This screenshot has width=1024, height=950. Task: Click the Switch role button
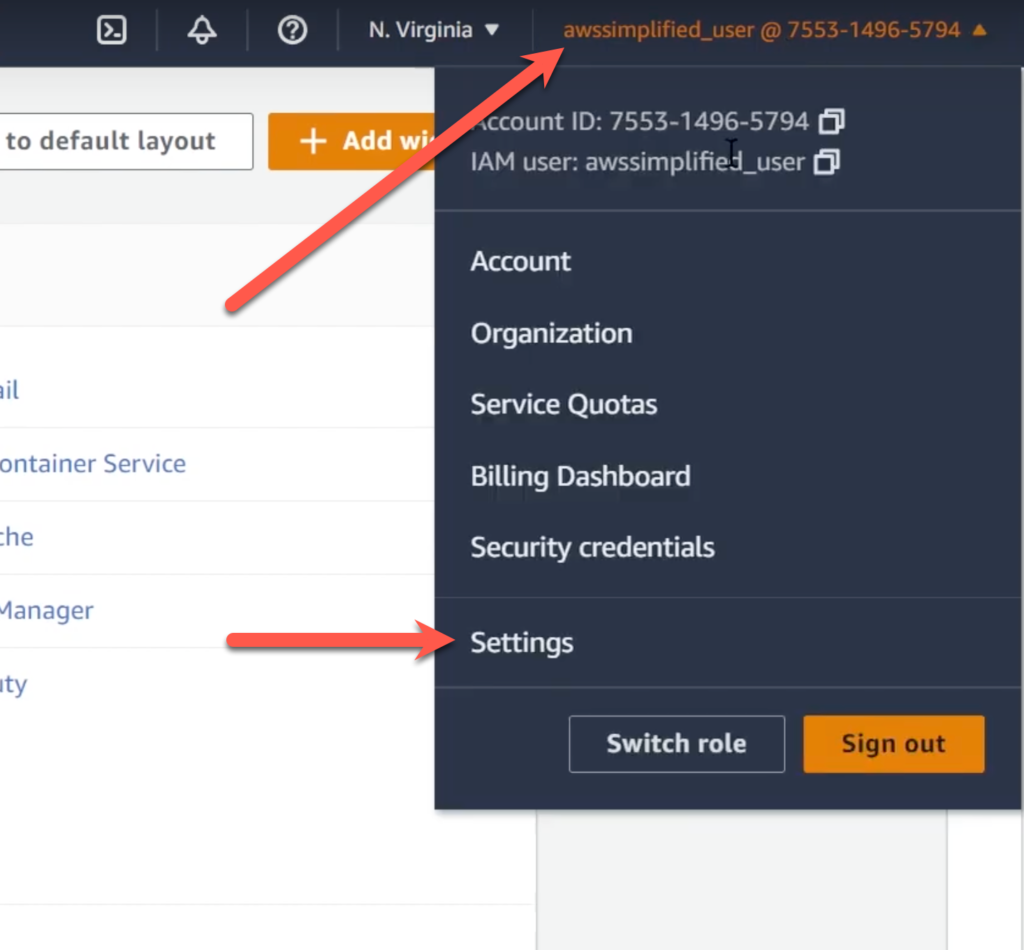(x=676, y=744)
